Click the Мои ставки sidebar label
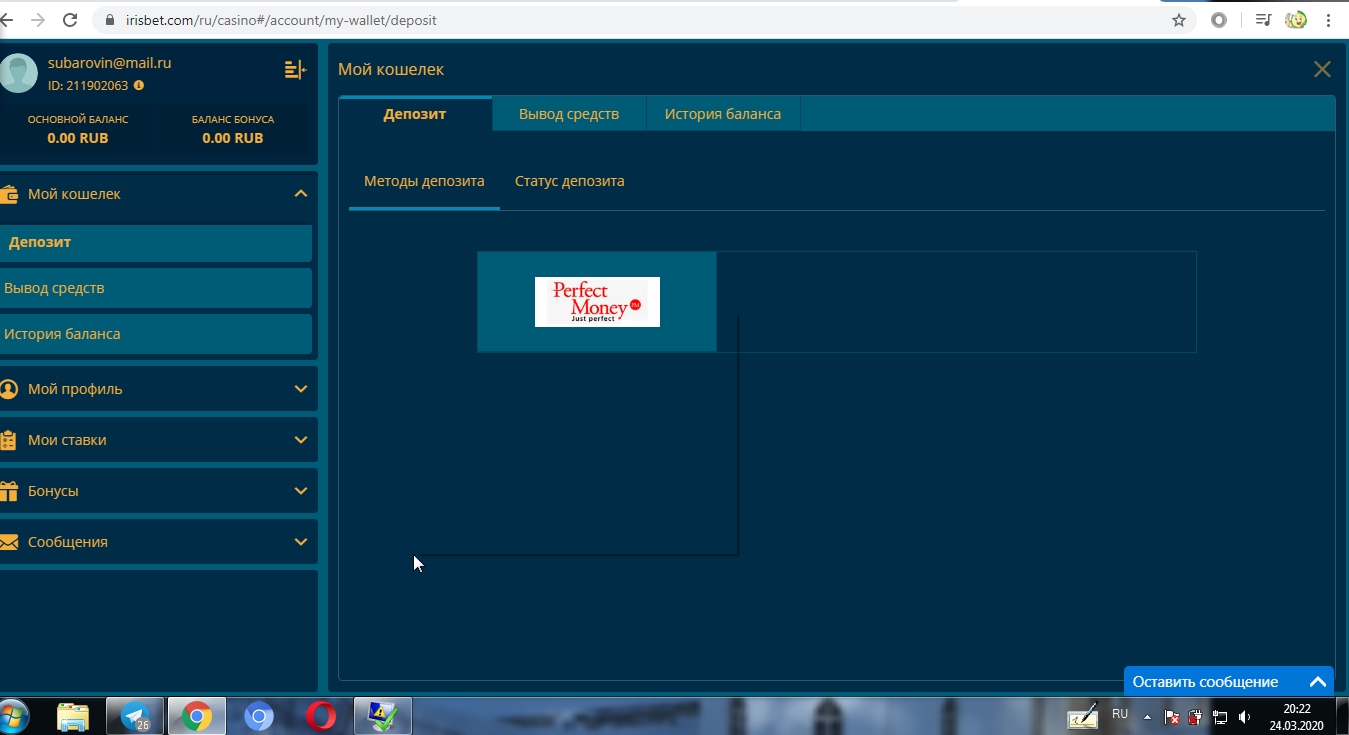1349x735 pixels. pos(67,440)
